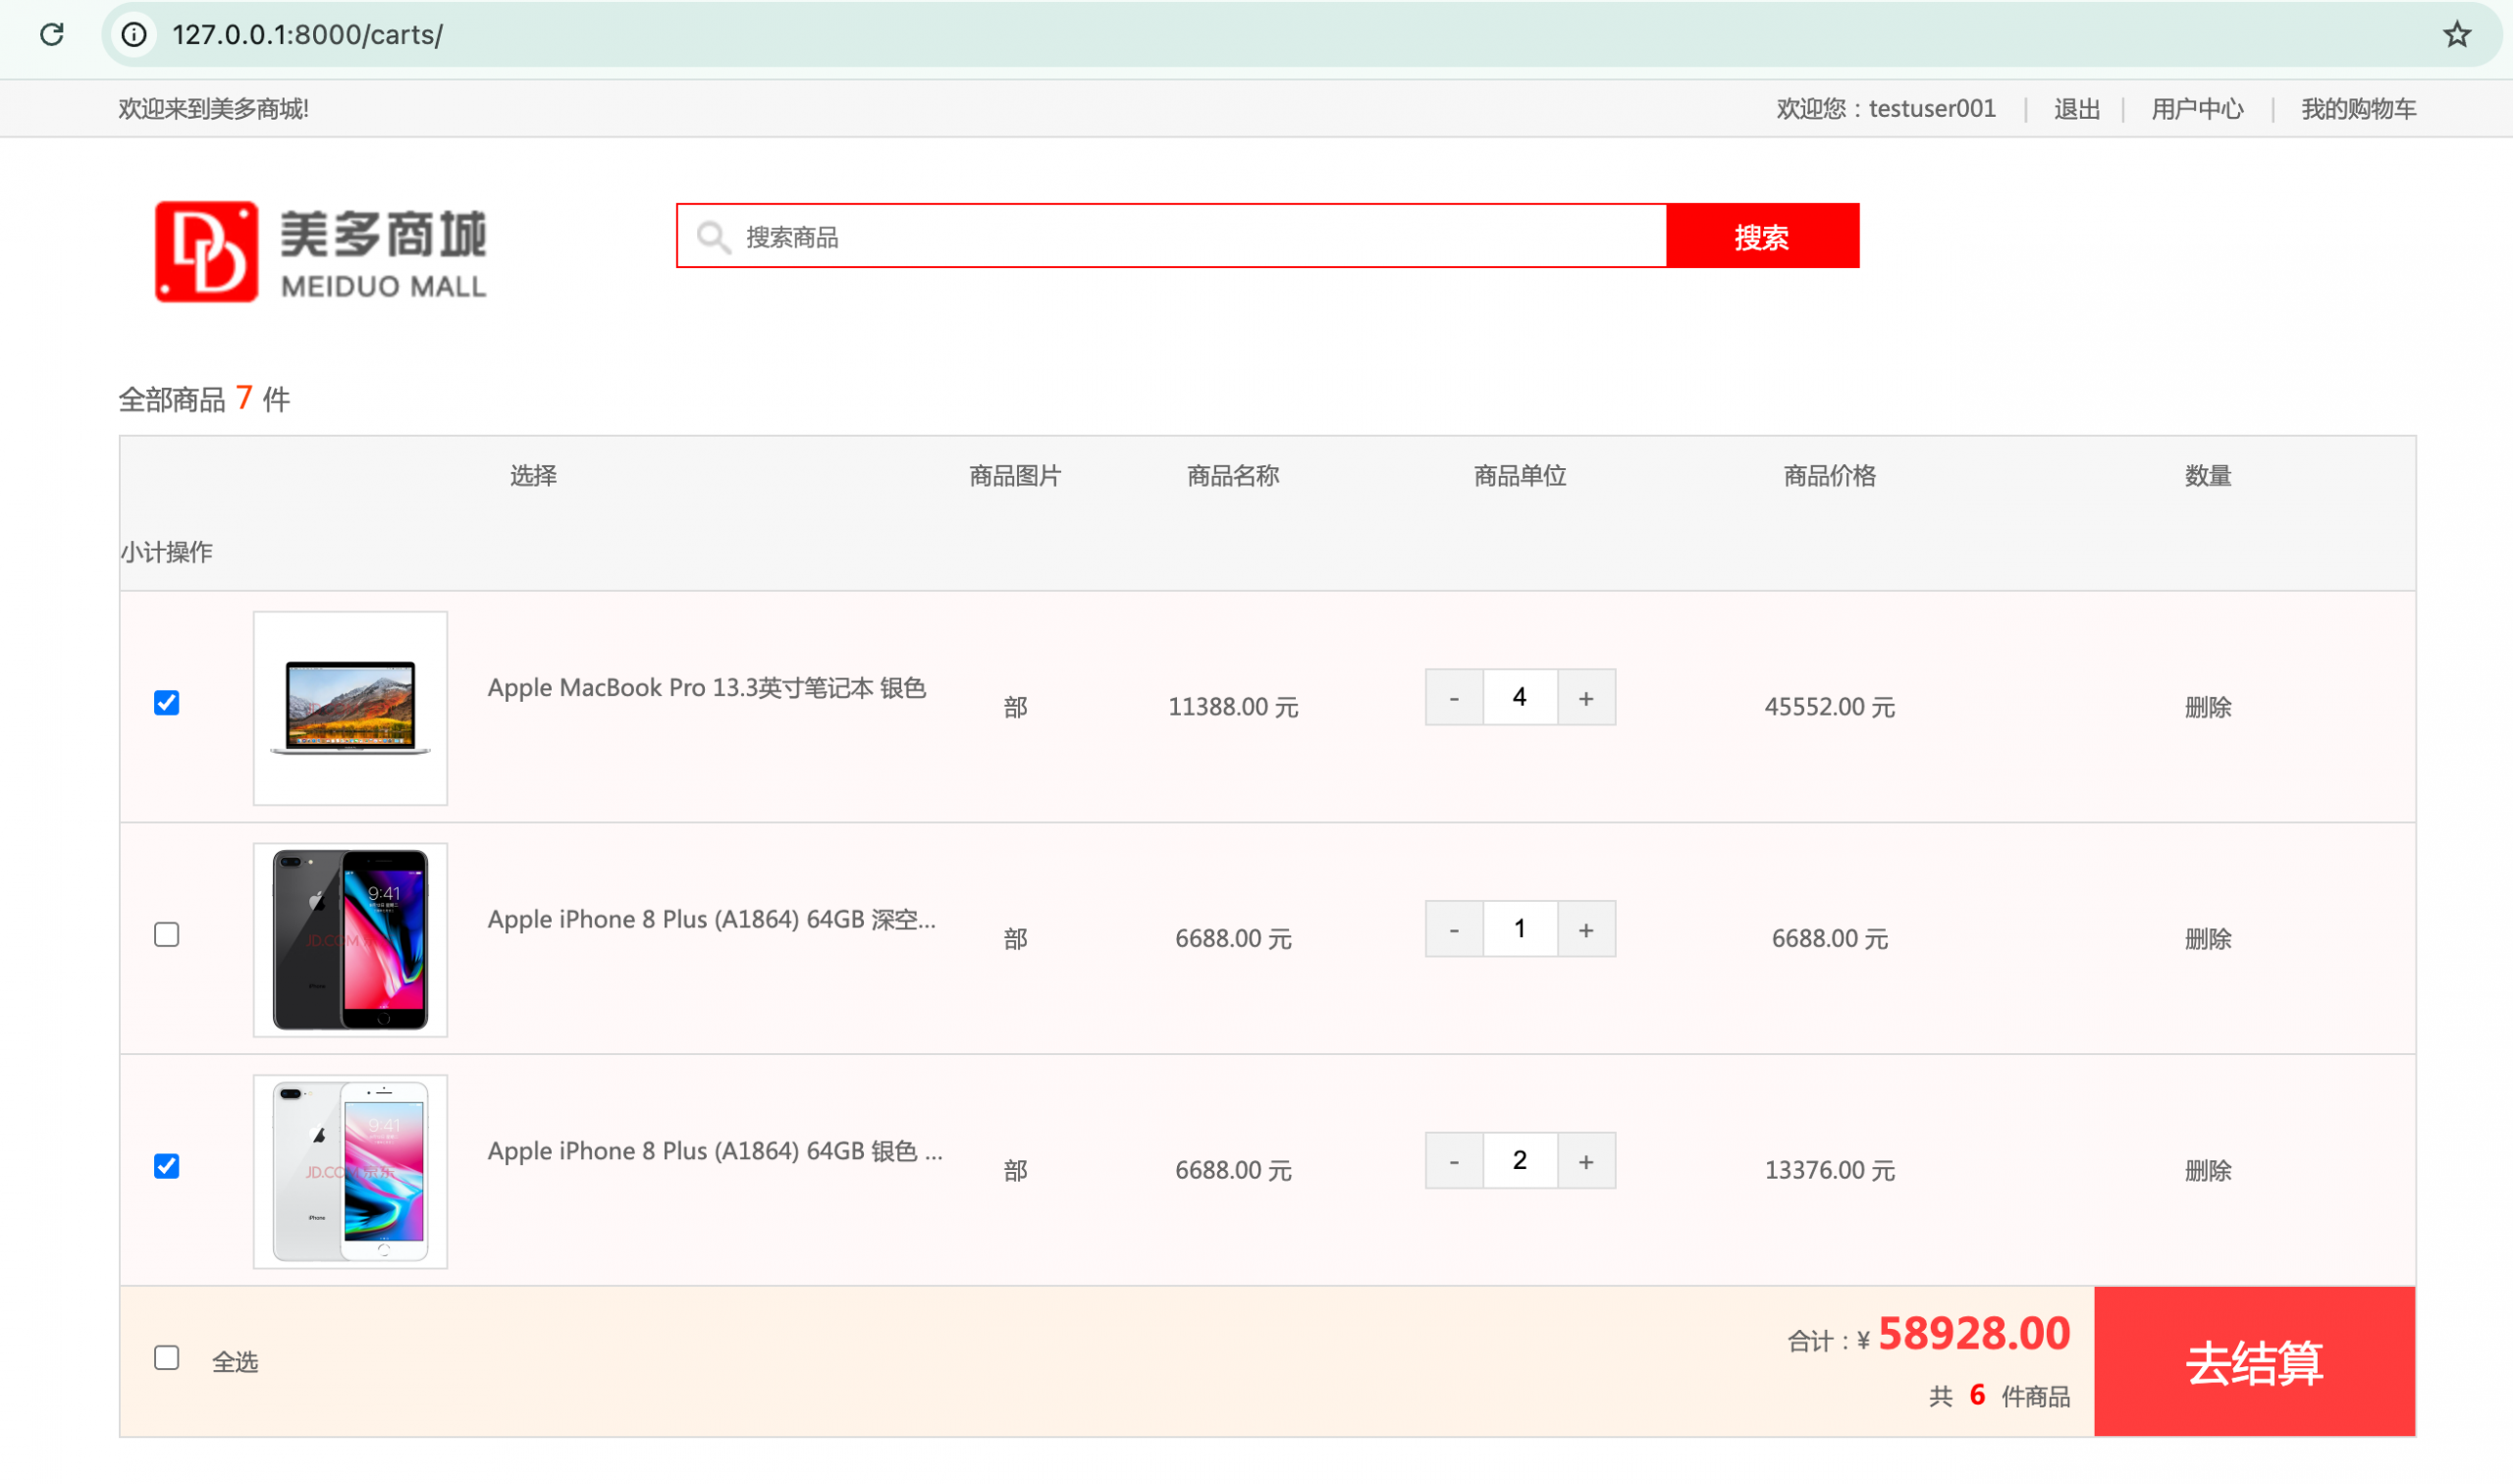Screen dimensions: 2513x1484
Task: Check the iPhone 8 Plus 深空 item checkbox
Action: [x=167, y=934]
